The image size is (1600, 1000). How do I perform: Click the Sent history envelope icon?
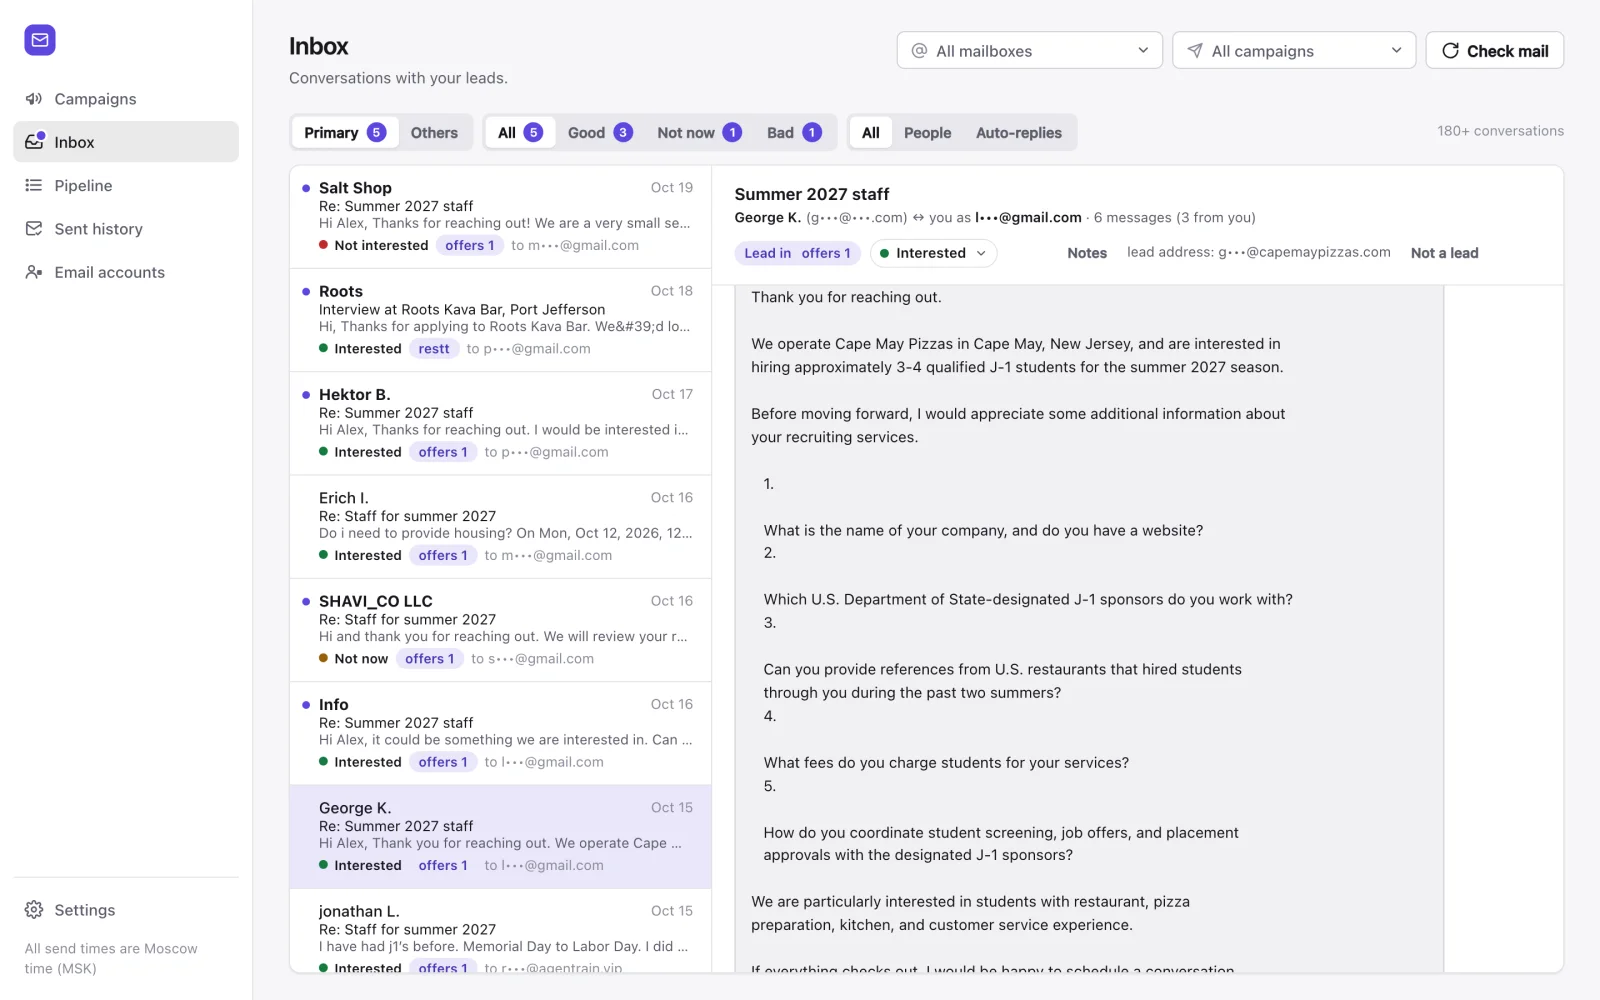point(34,229)
